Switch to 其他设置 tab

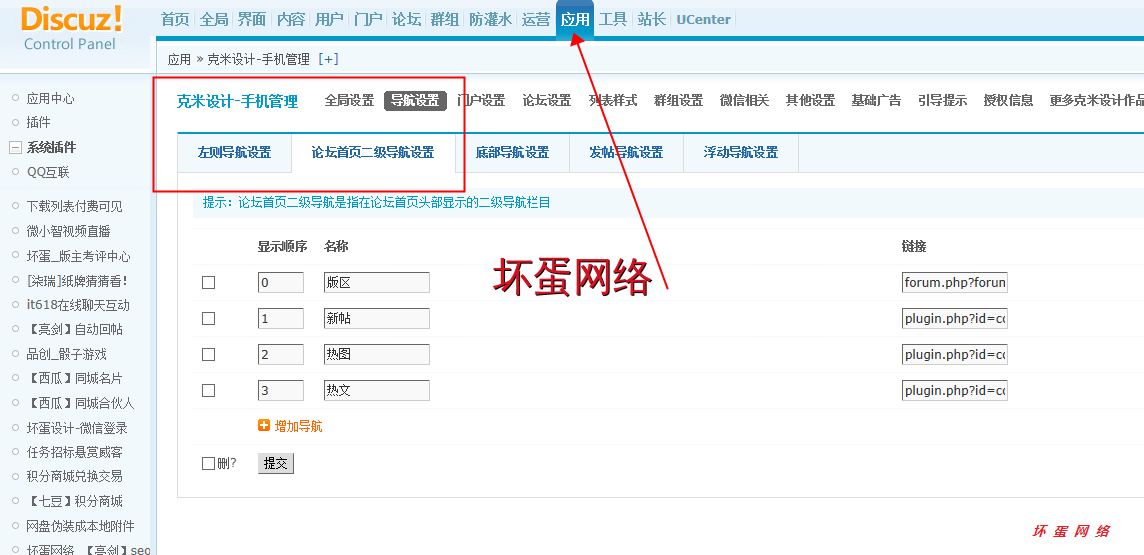point(811,101)
